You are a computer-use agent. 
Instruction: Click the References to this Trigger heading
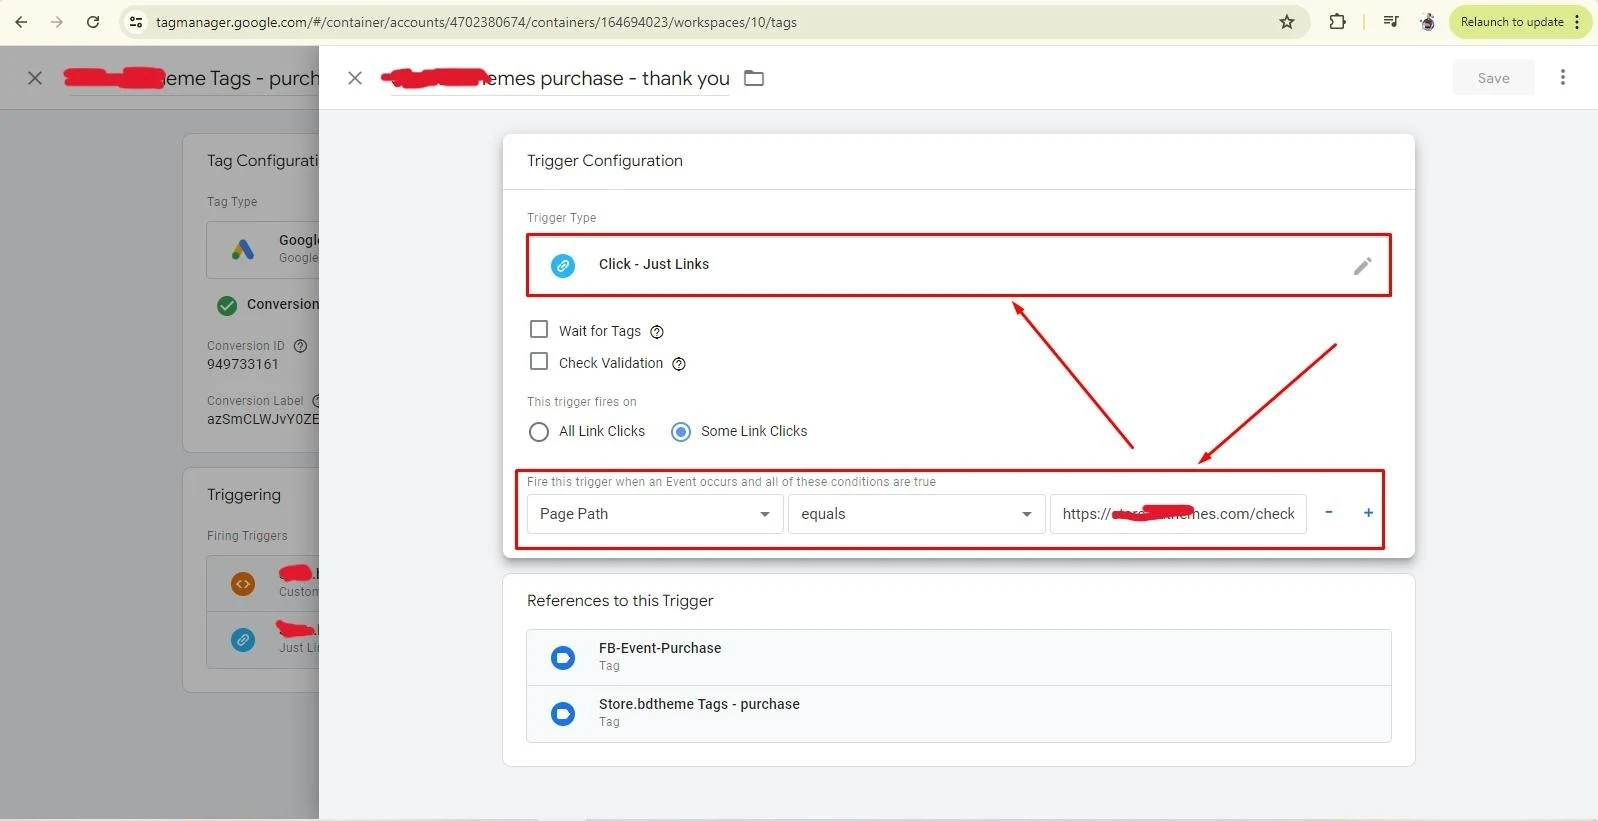click(x=620, y=601)
